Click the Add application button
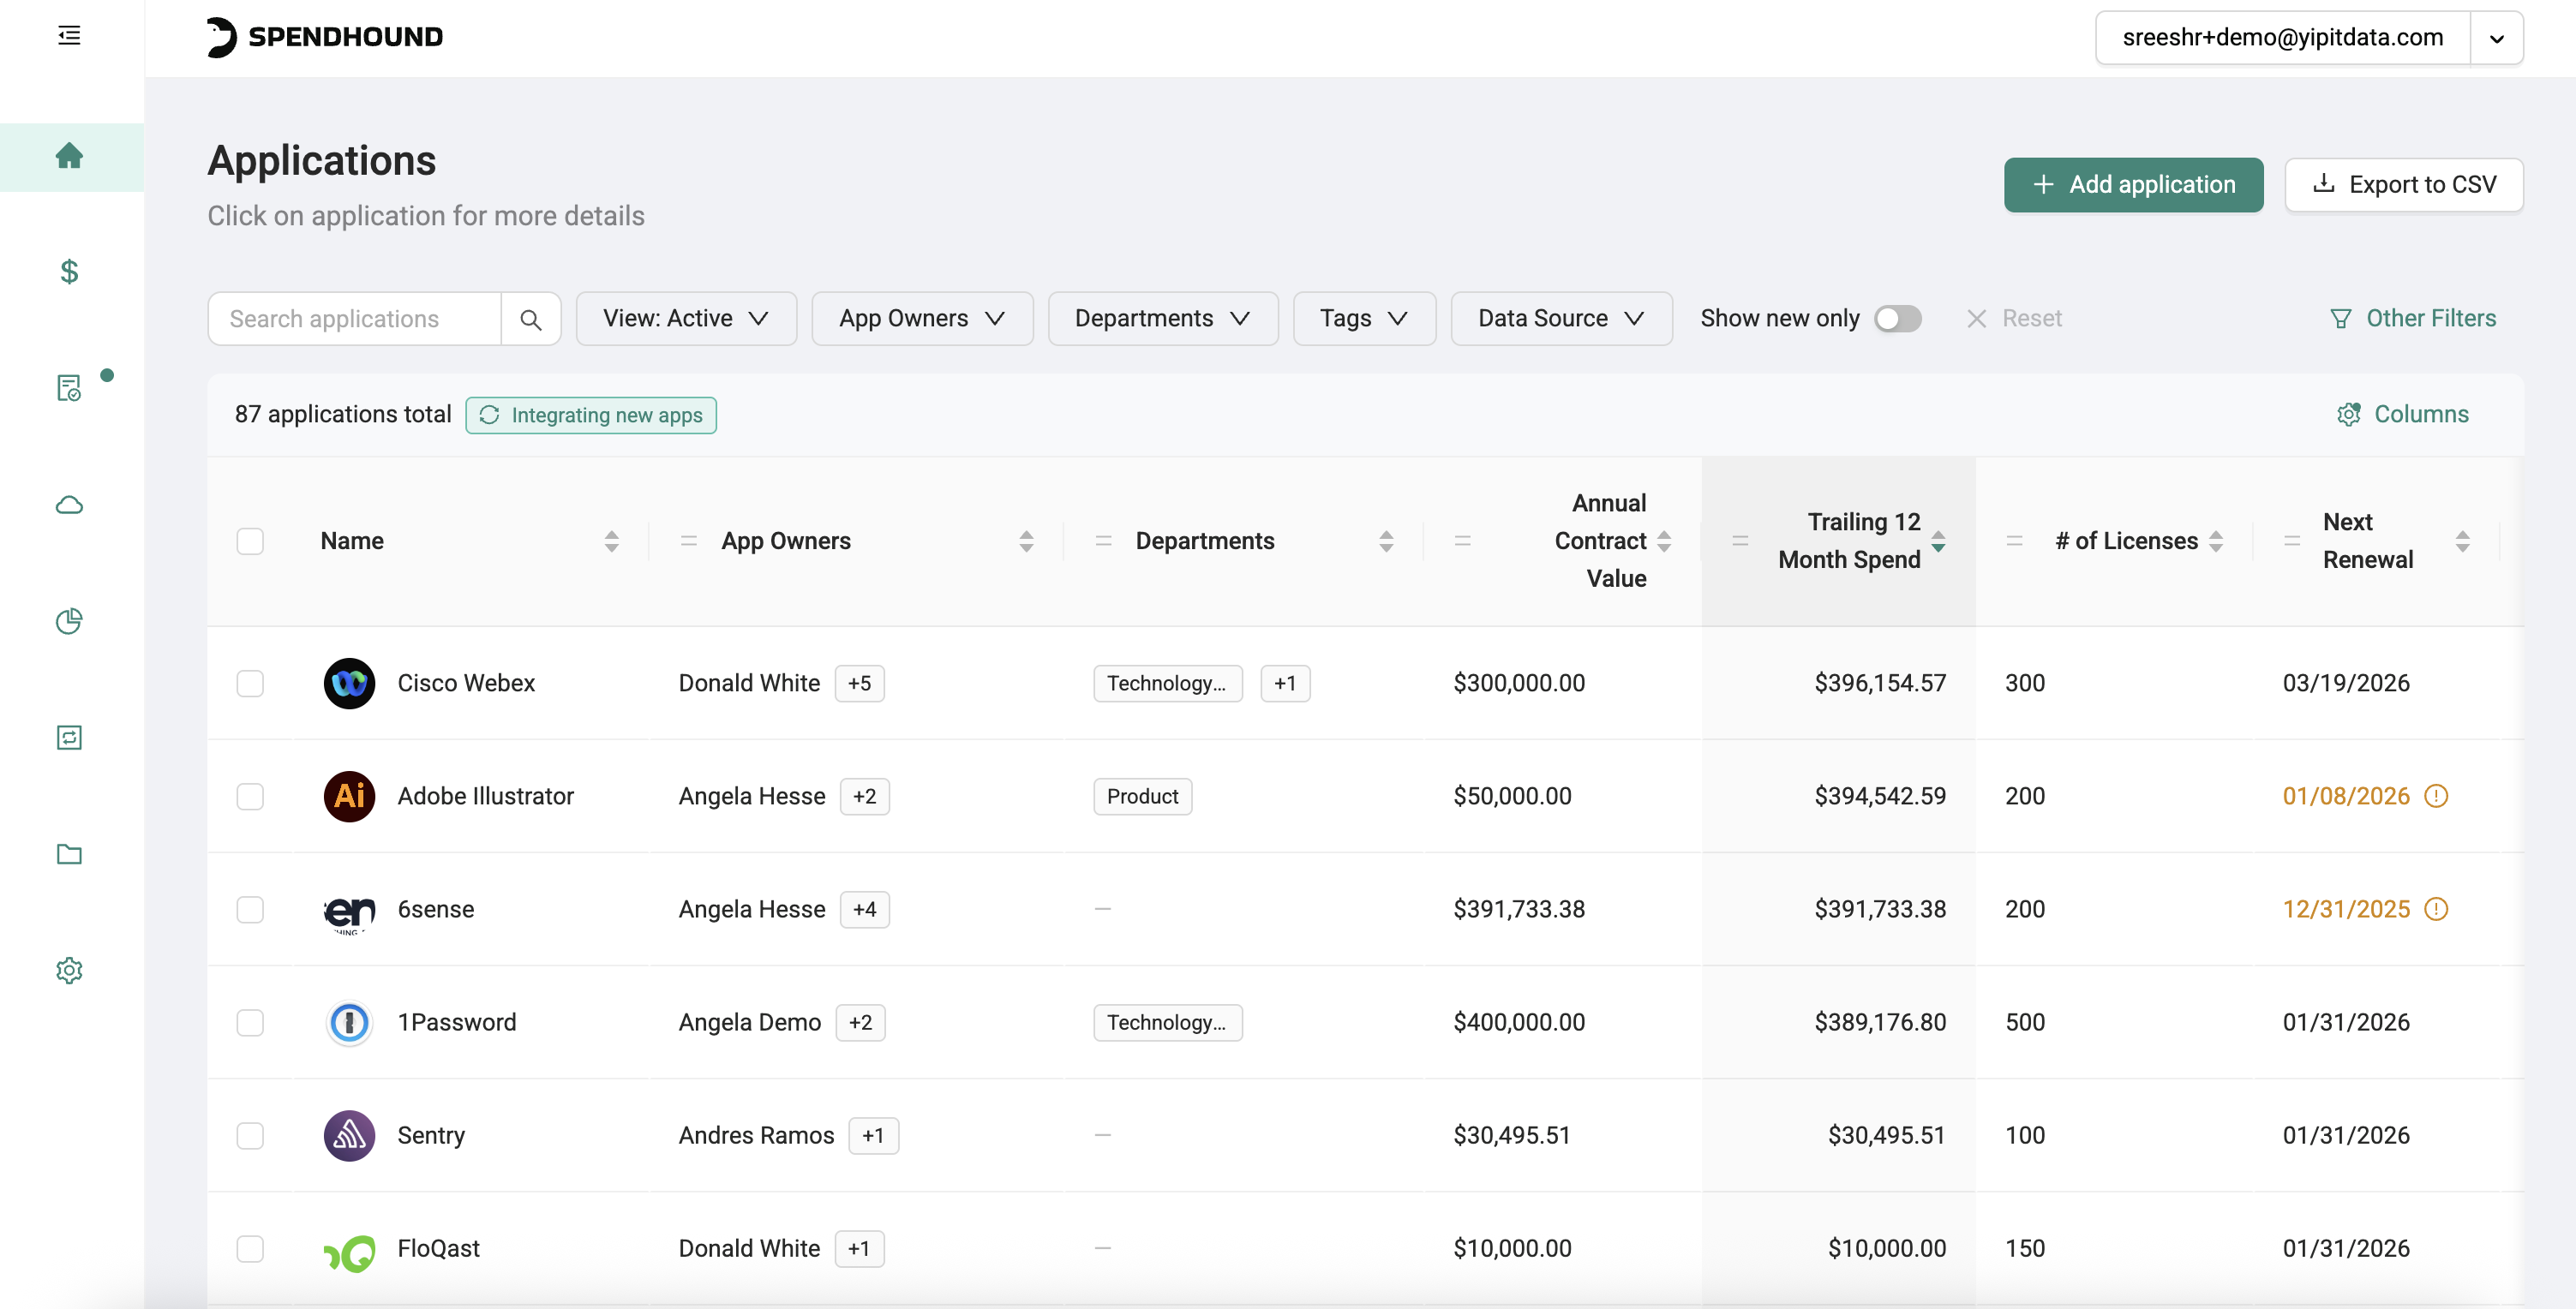Viewport: 2576px width, 1309px height. pos(2133,184)
